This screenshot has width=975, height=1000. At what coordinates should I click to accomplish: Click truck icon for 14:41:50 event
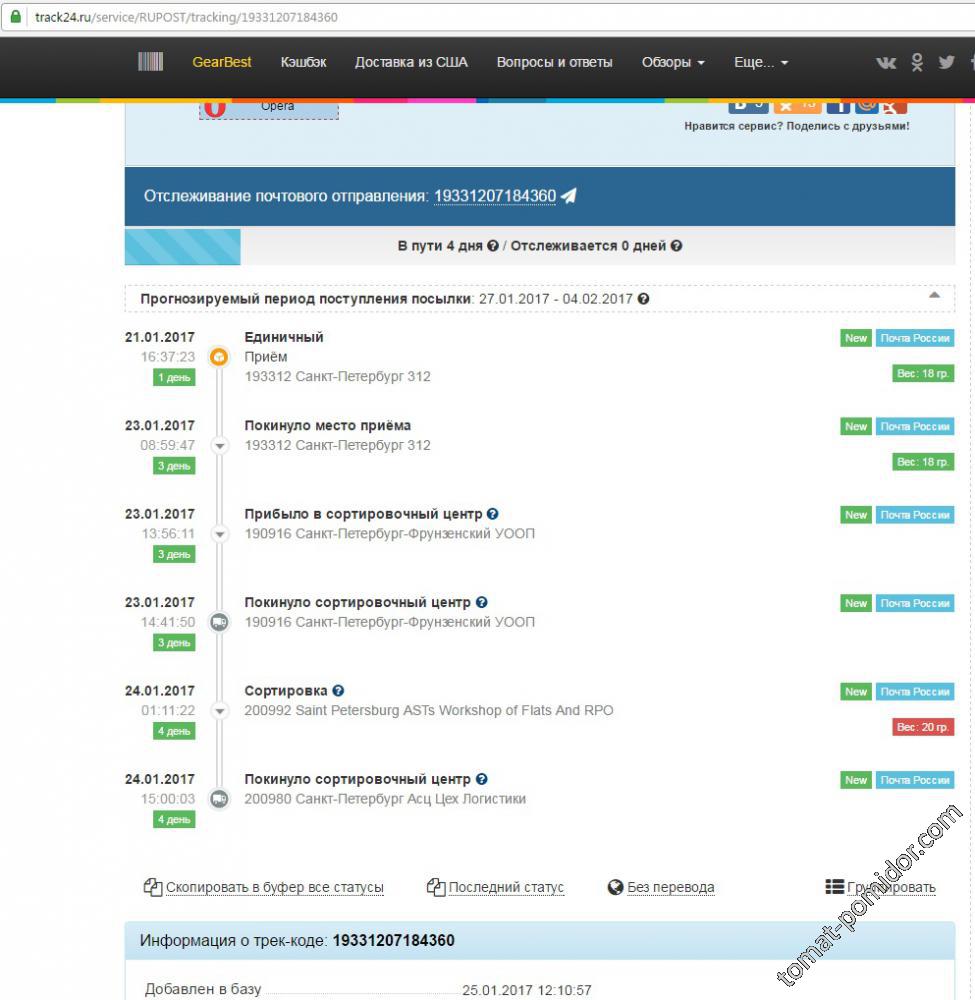point(219,622)
